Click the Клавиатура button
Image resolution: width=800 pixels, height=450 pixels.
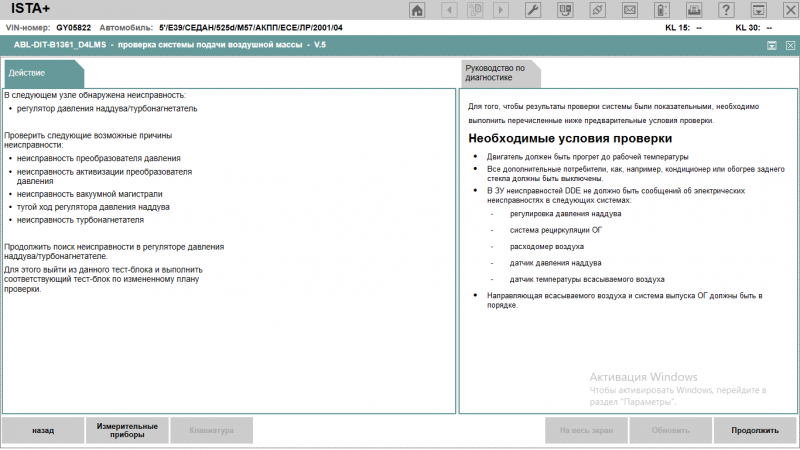click(x=211, y=431)
